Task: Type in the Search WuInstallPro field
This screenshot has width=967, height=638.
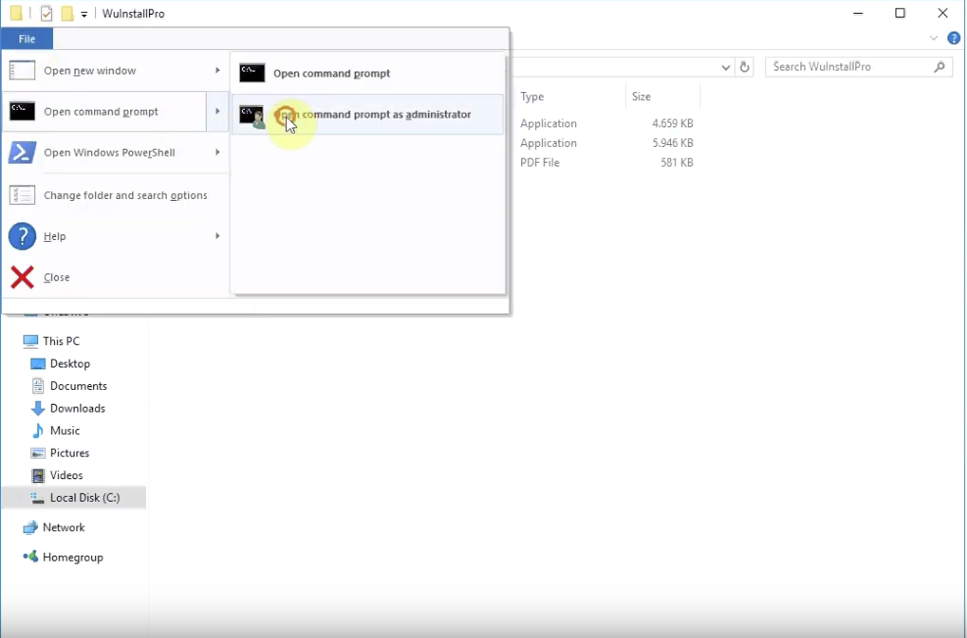Action: tap(850, 67)
